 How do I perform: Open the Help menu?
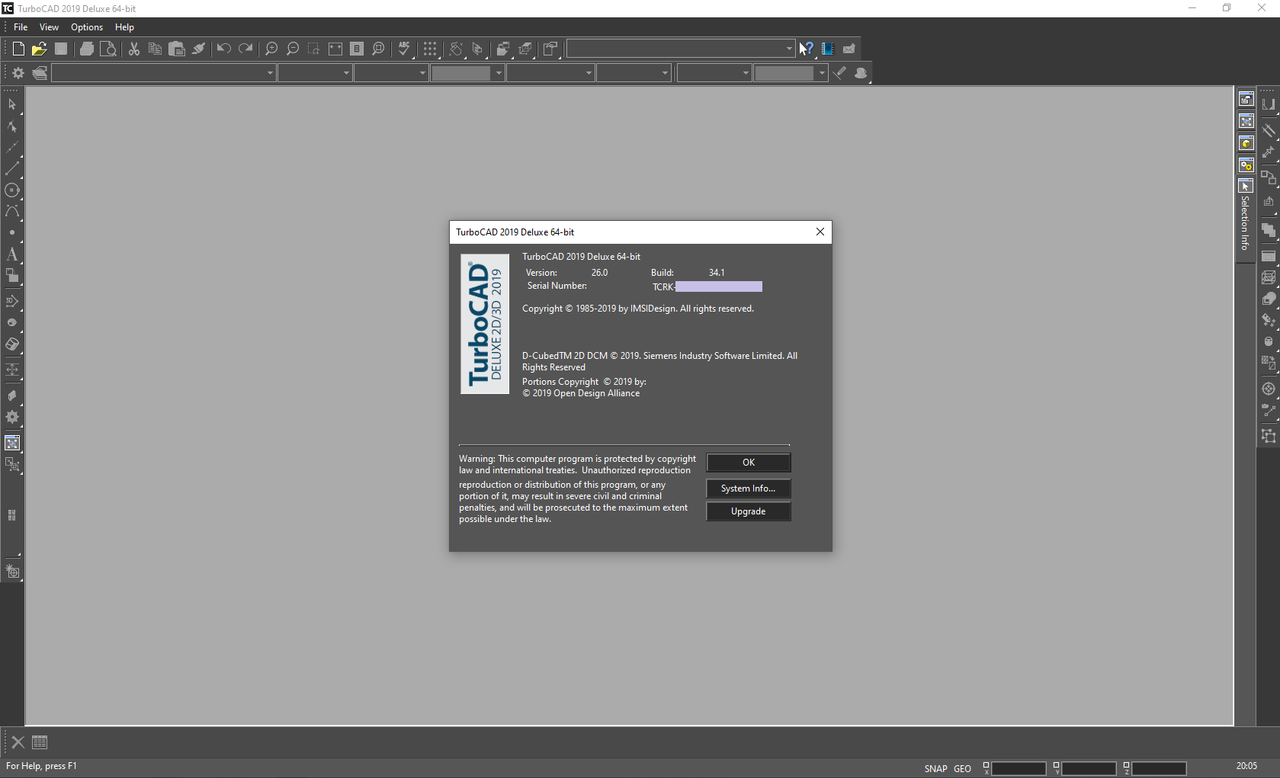pyautogui.click(x=125, y=27)
